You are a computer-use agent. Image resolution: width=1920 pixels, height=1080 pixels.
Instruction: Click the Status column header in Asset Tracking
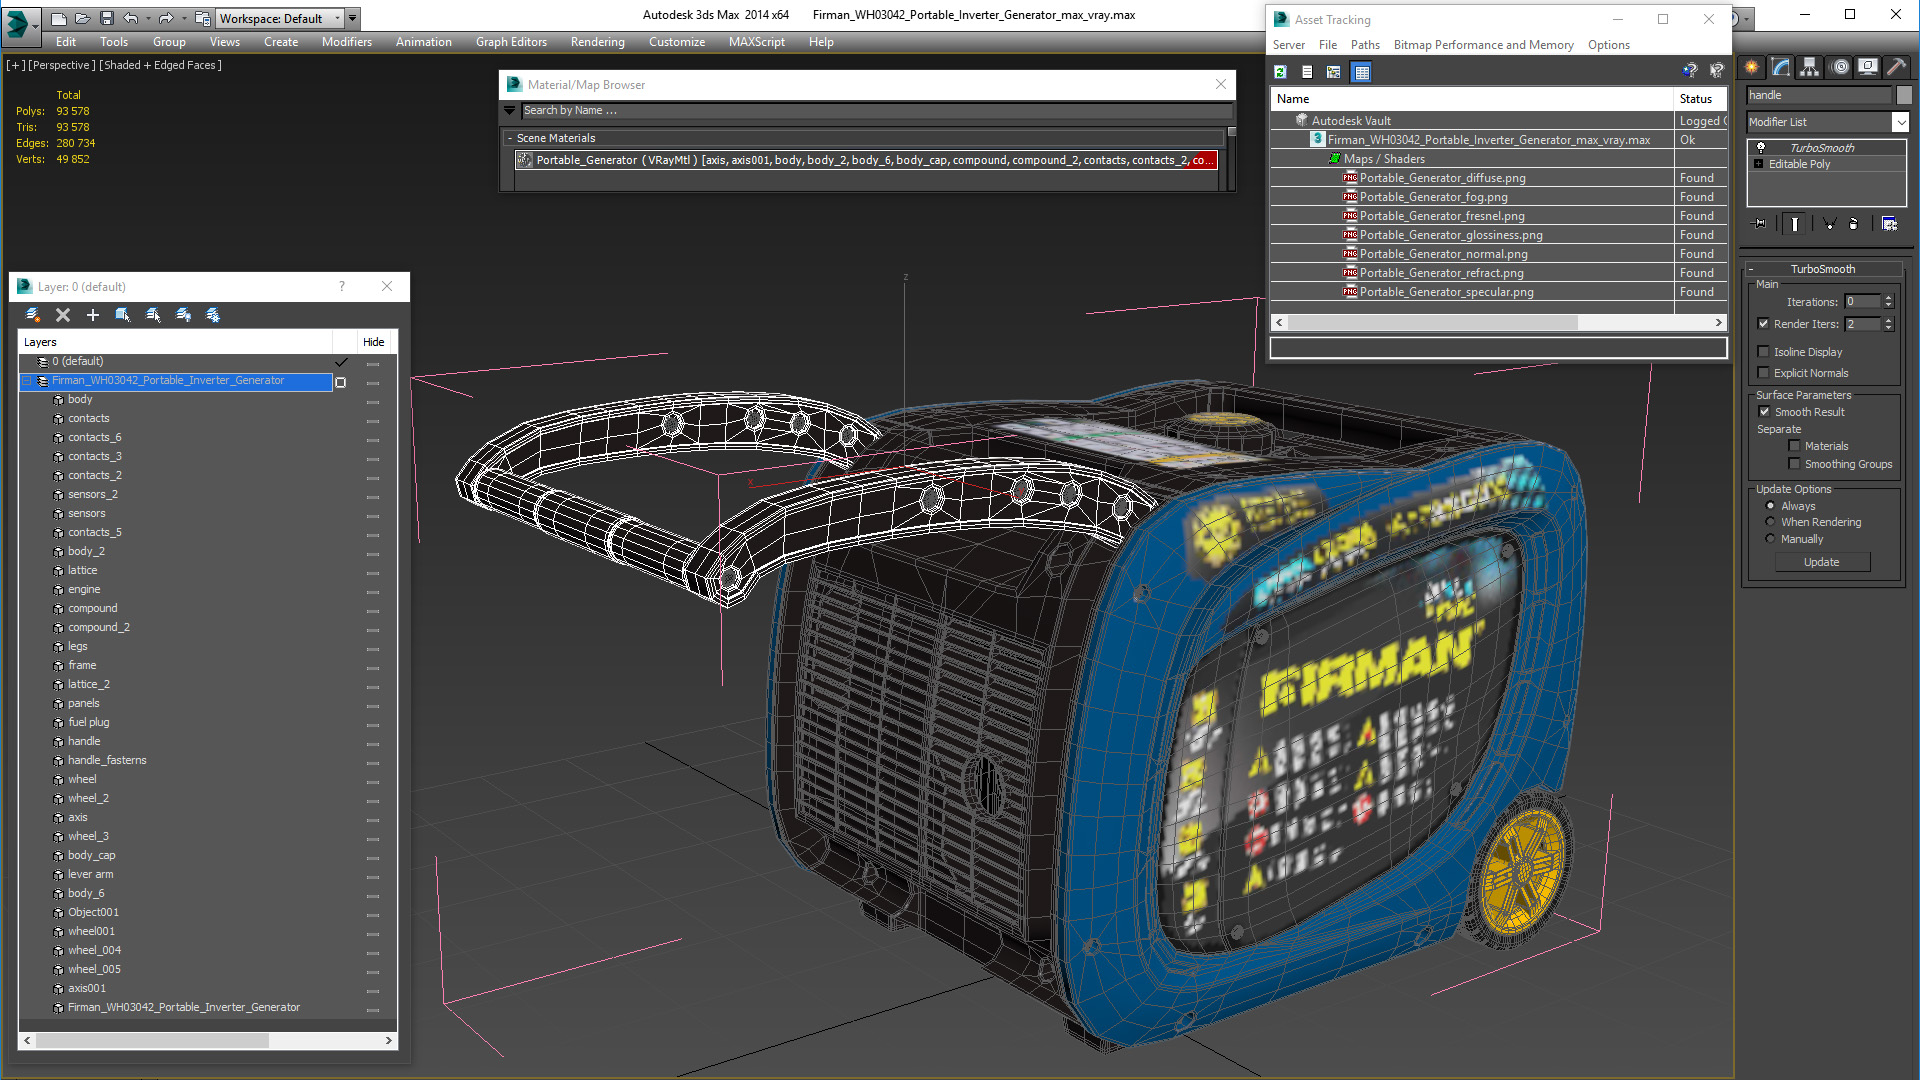[1700, 99]
